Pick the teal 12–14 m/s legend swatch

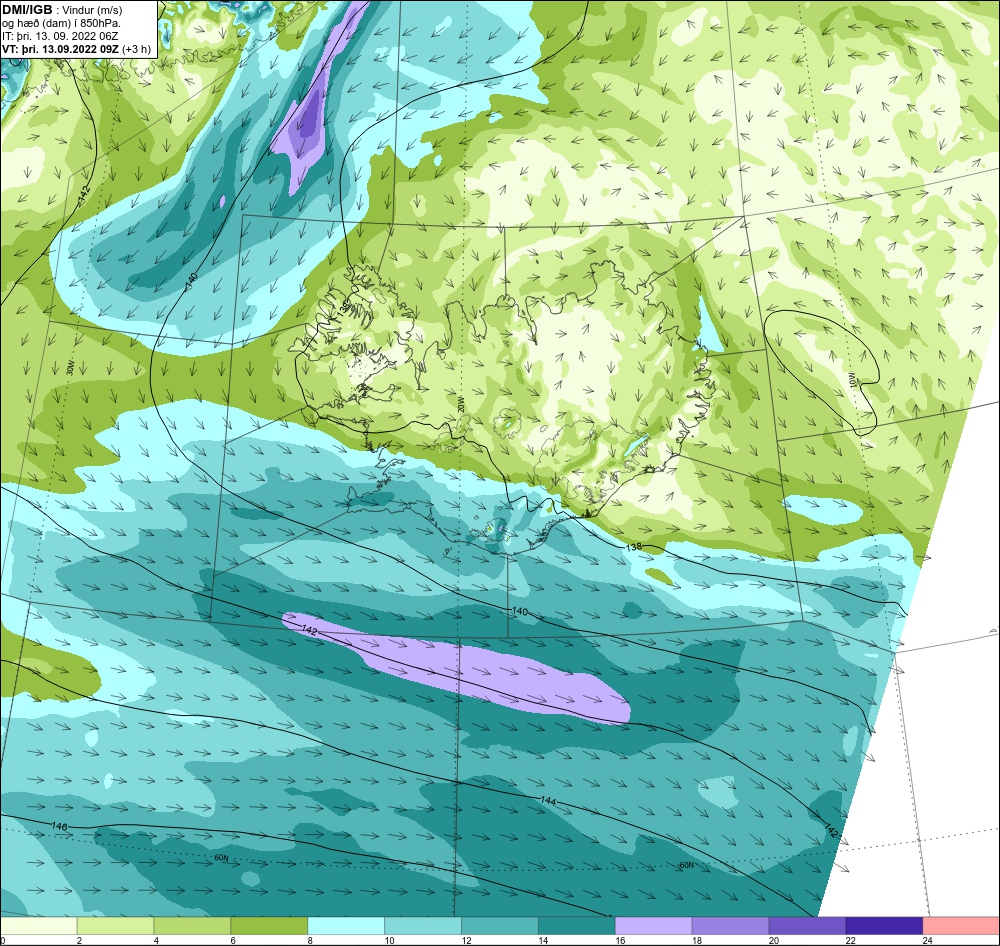pos(499,926)
